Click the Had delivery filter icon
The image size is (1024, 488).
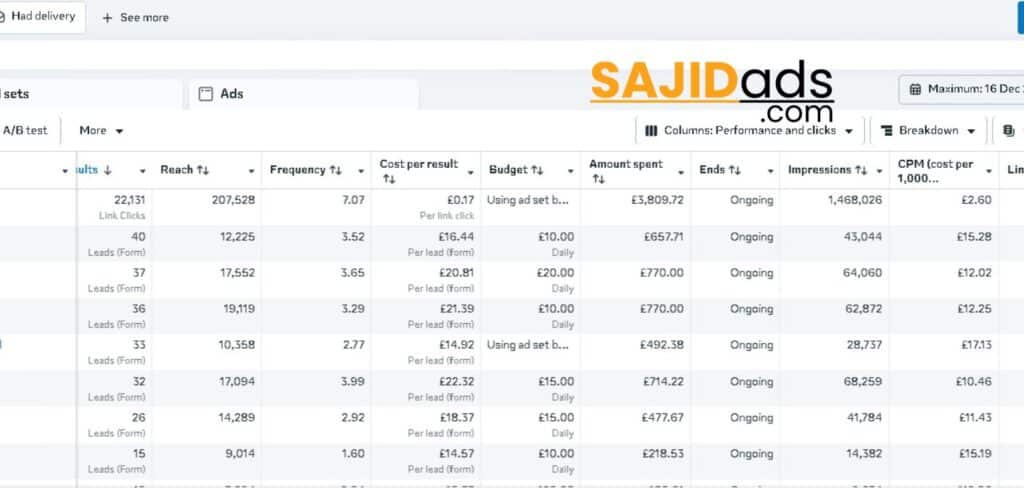tap(3, 17)
